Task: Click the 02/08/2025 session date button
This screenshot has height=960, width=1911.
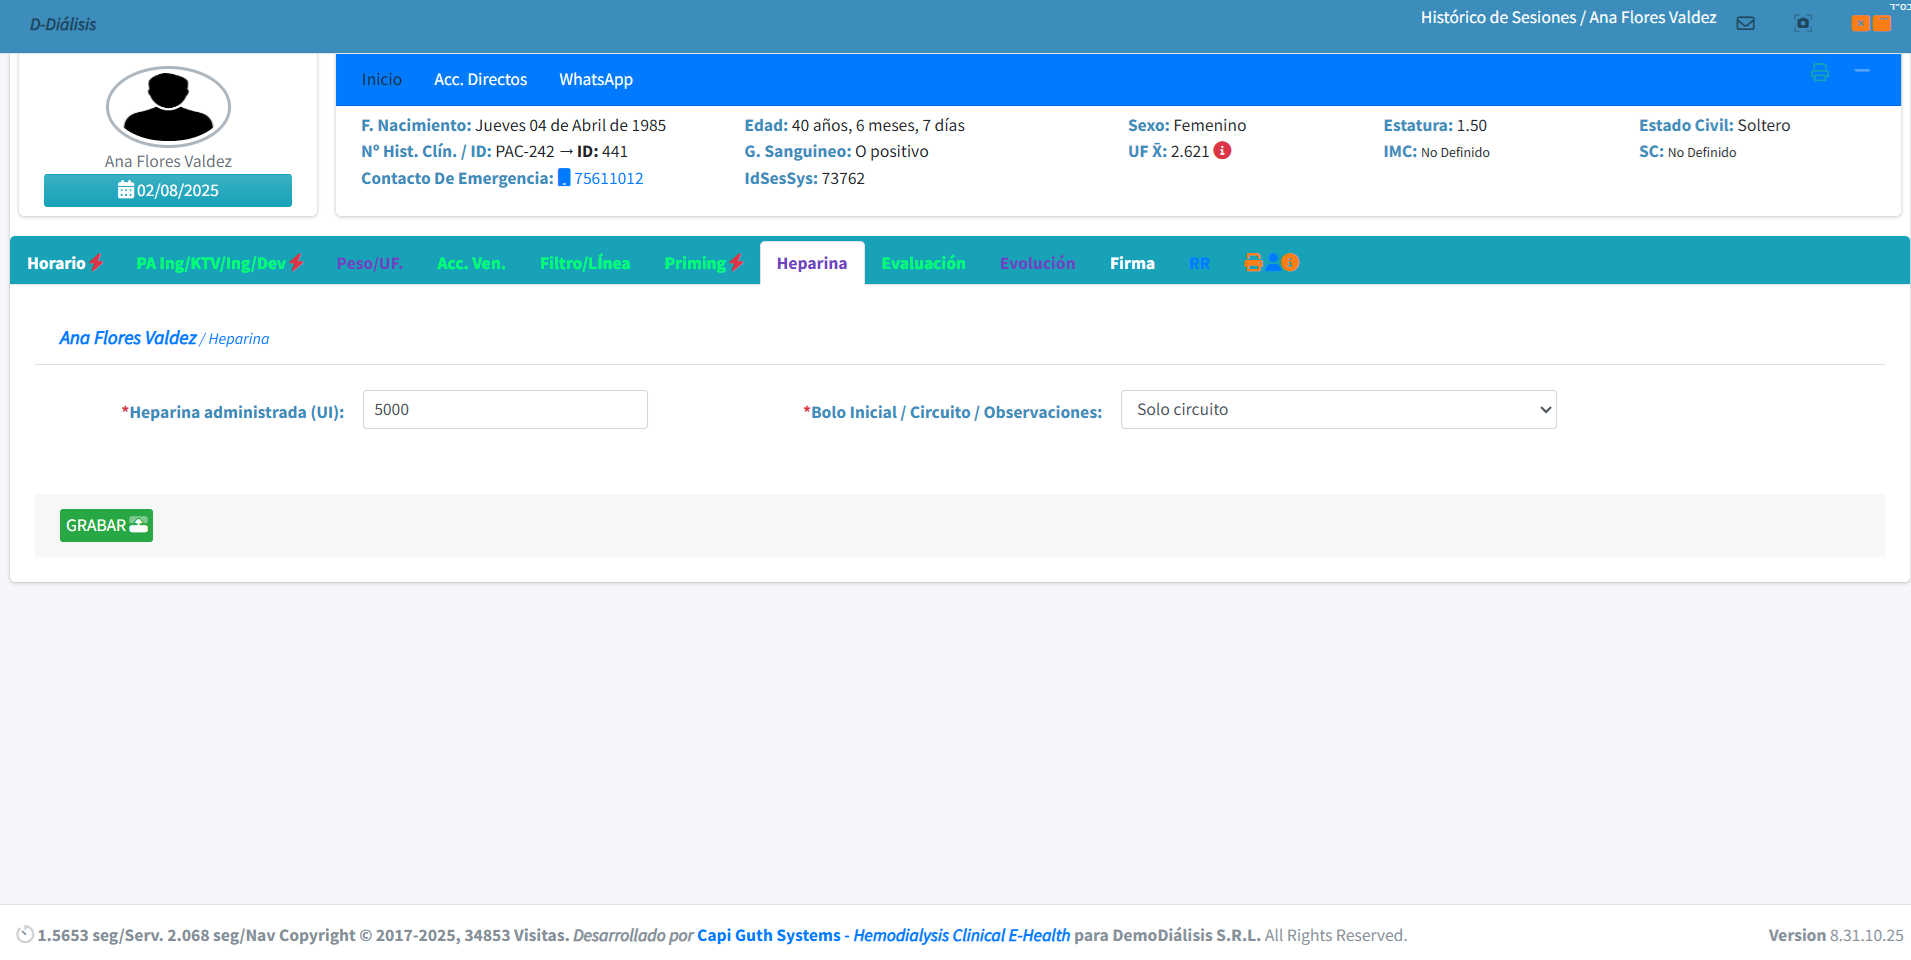Action: coord(168,190)
